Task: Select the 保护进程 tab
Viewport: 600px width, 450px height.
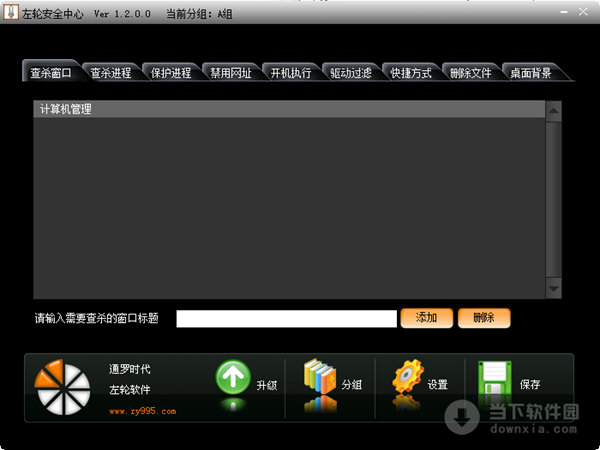Action: [171, 72]
